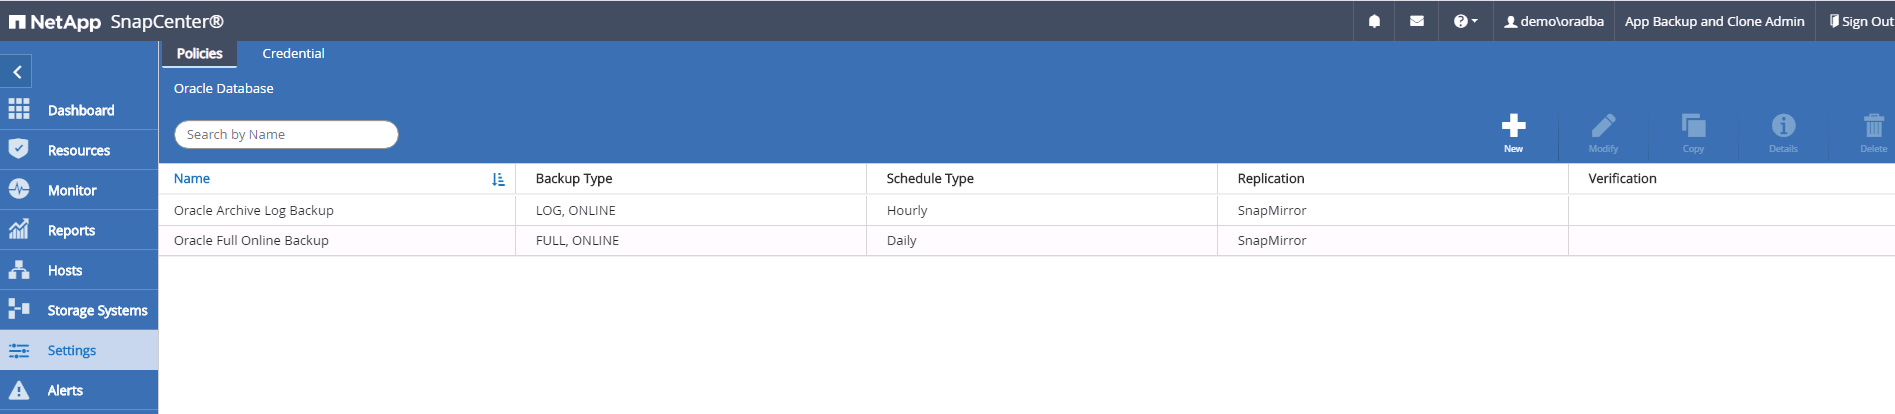Open Storage Systems page

click(96, 310)
